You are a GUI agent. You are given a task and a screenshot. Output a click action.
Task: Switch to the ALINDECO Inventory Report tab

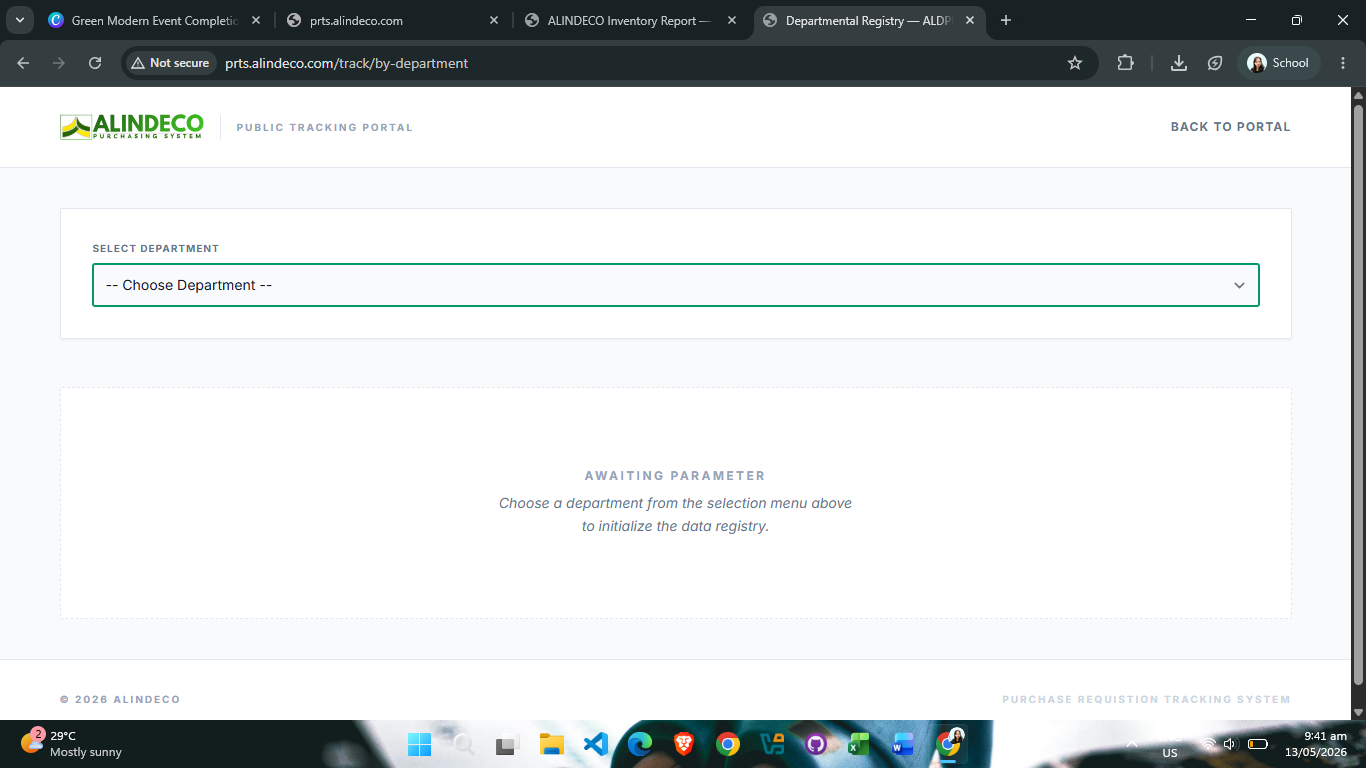630,20
